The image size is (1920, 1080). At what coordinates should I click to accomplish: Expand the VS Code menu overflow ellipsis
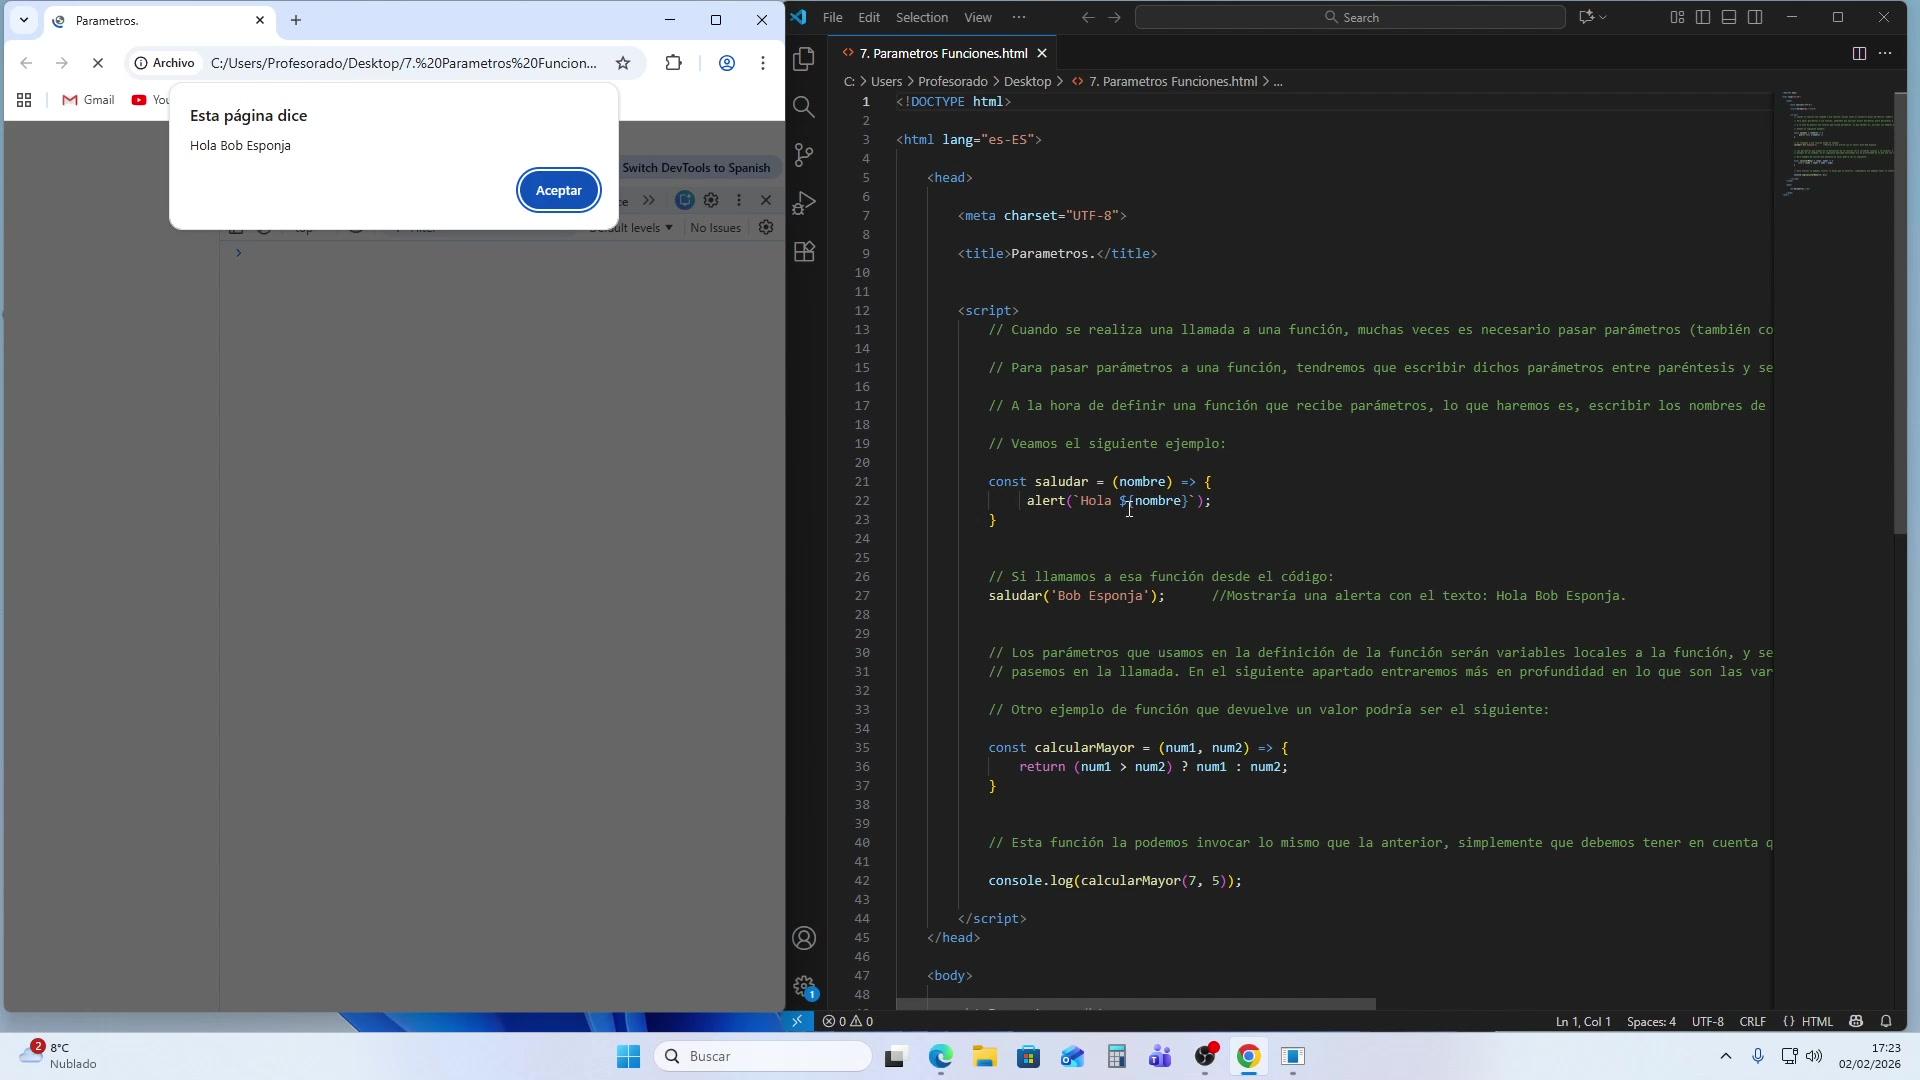[x=1019, y=17]
